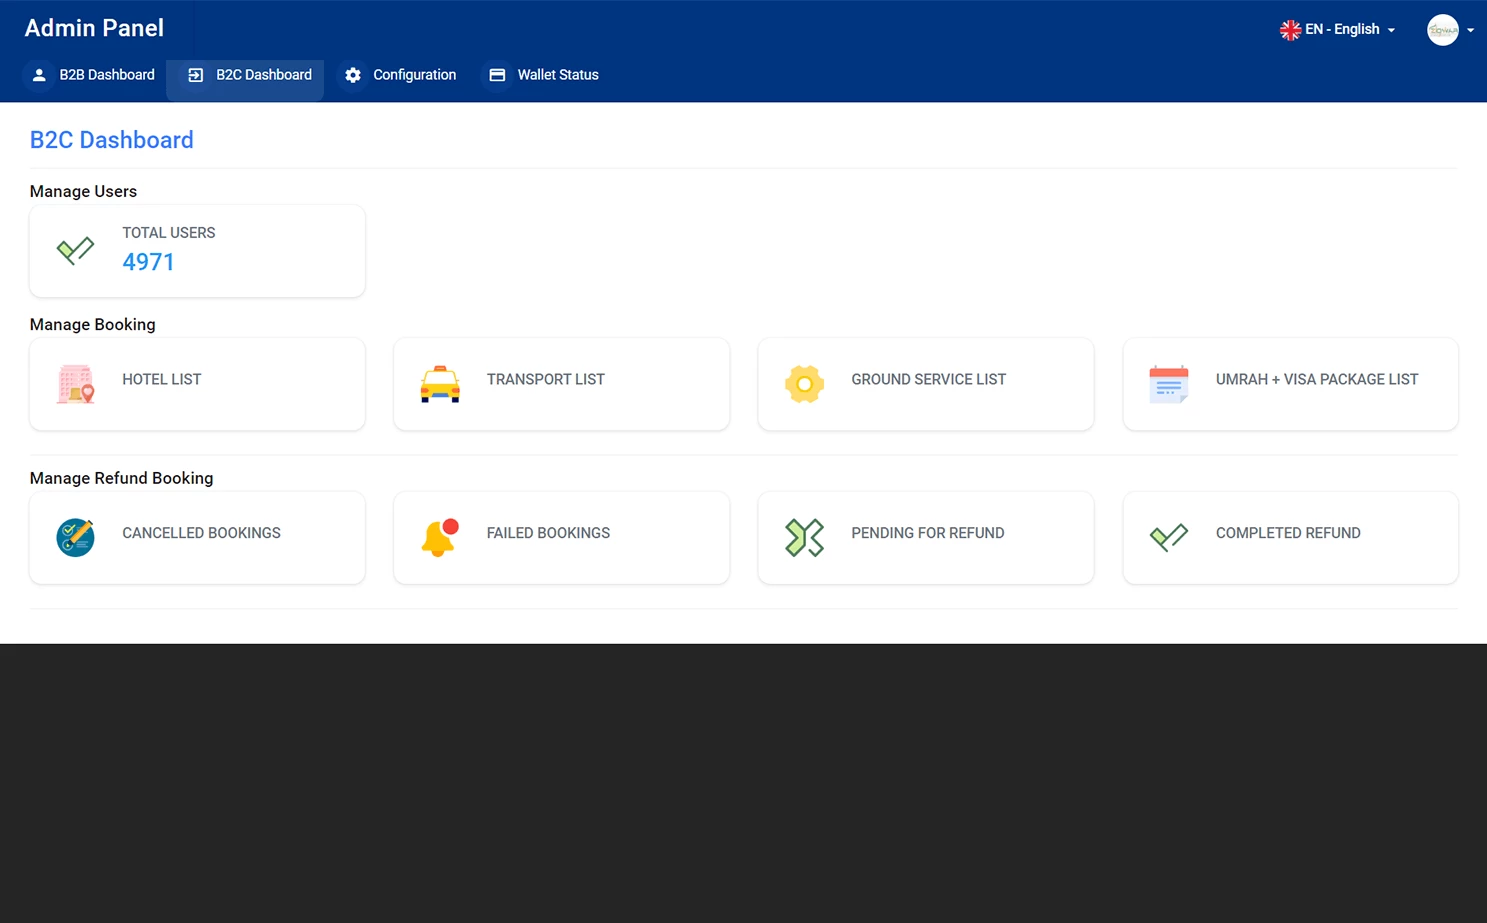This screenshot has width=1487, height=923.
Task: Click the Admin Panel title
Action: pyautogui.click(x=94, y=27)
